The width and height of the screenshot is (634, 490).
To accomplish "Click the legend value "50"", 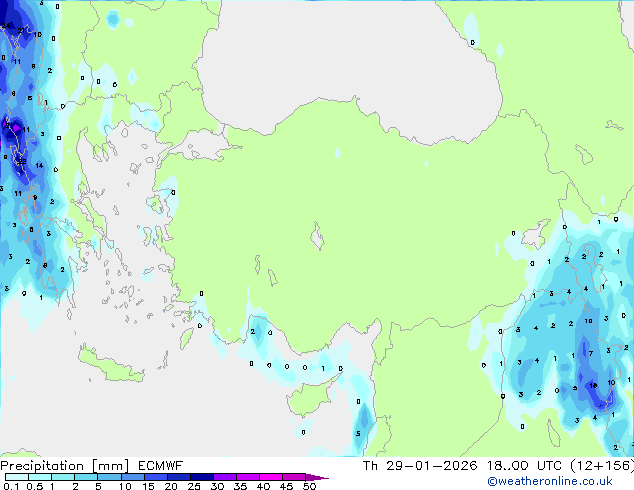I will click(x=309, y=486).
